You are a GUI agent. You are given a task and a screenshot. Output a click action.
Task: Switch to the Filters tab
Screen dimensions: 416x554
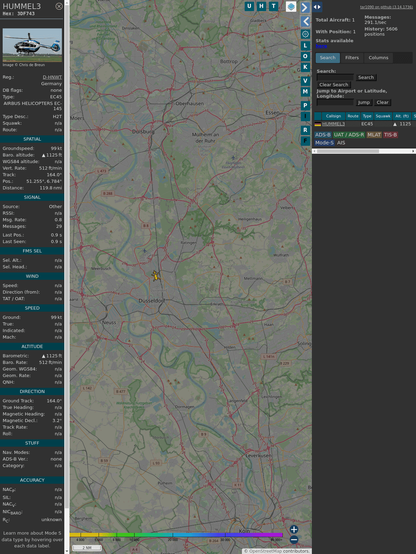[352, 58]
